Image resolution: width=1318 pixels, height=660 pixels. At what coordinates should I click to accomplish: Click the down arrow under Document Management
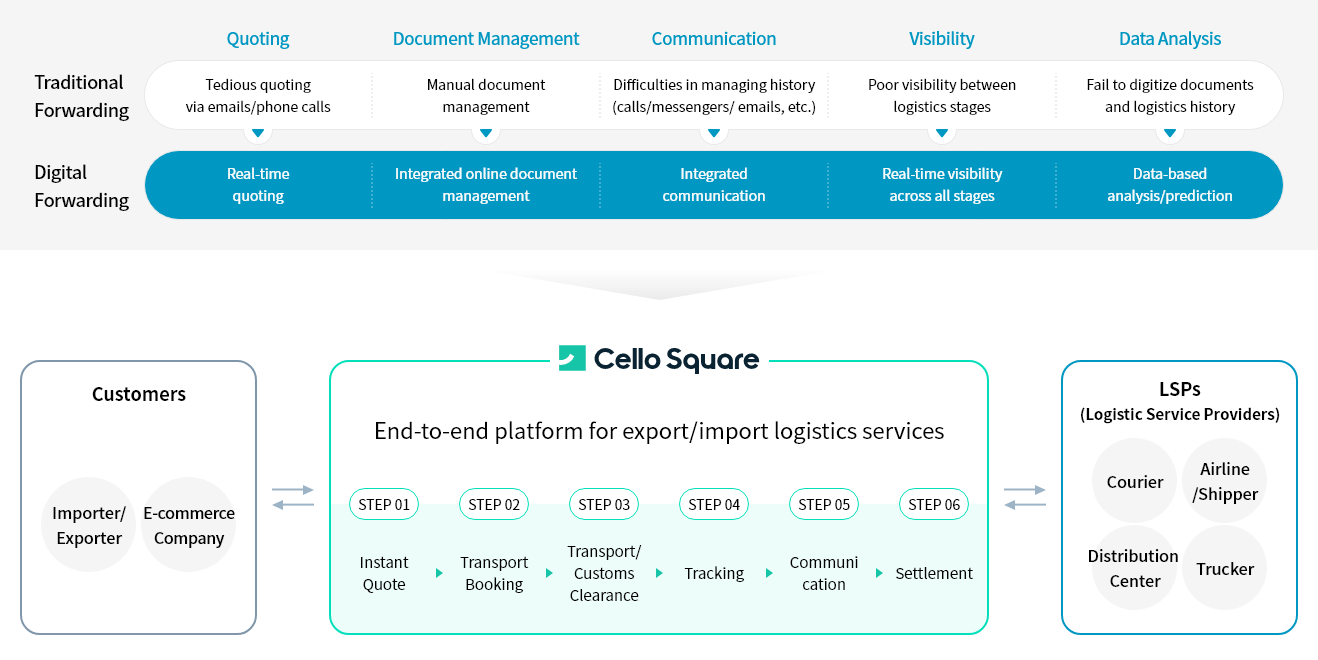pyautogui.click(x=486, y=133)
